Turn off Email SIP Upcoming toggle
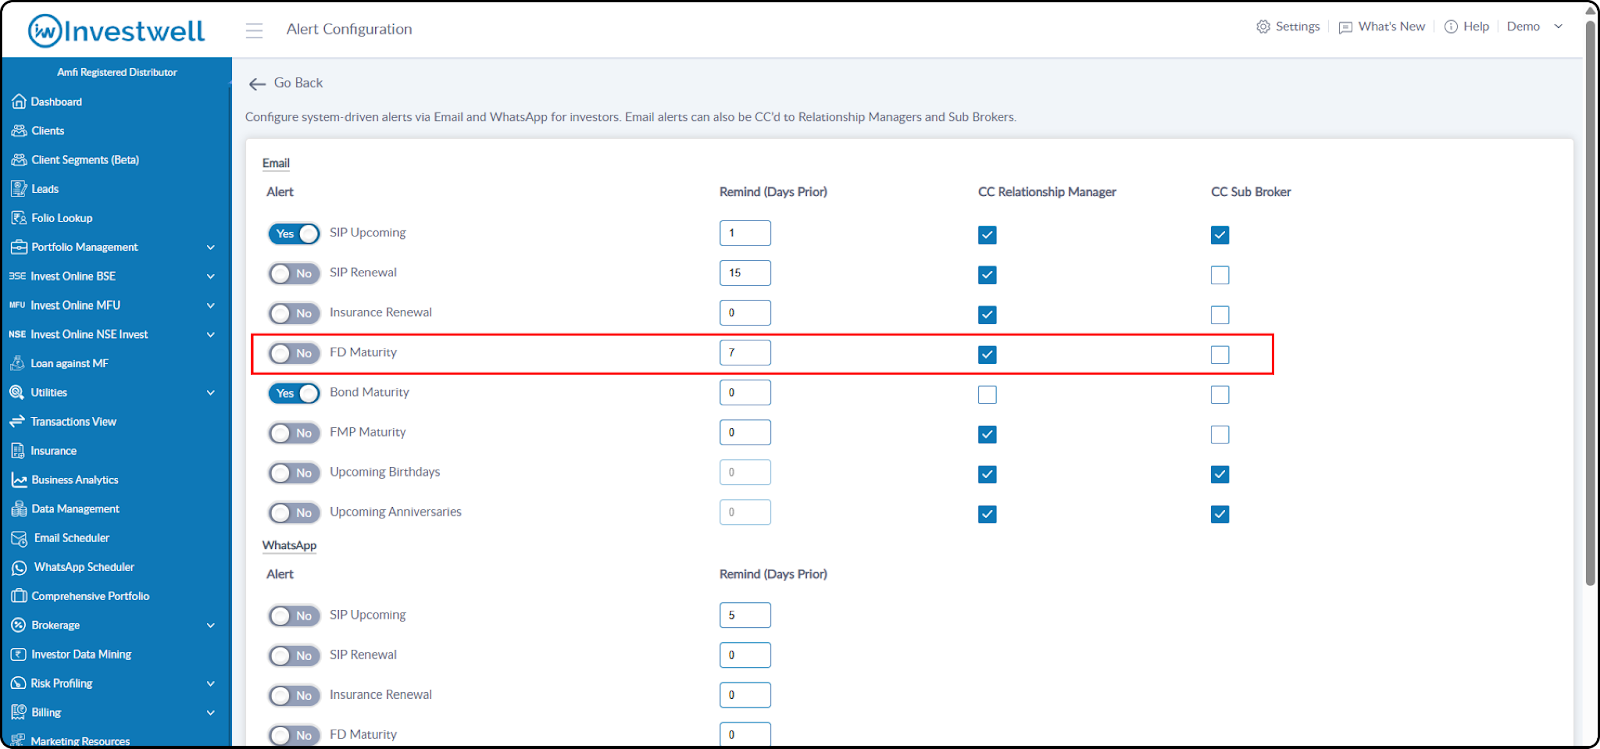Screen dimensions: 1600x749 point(294,233)
